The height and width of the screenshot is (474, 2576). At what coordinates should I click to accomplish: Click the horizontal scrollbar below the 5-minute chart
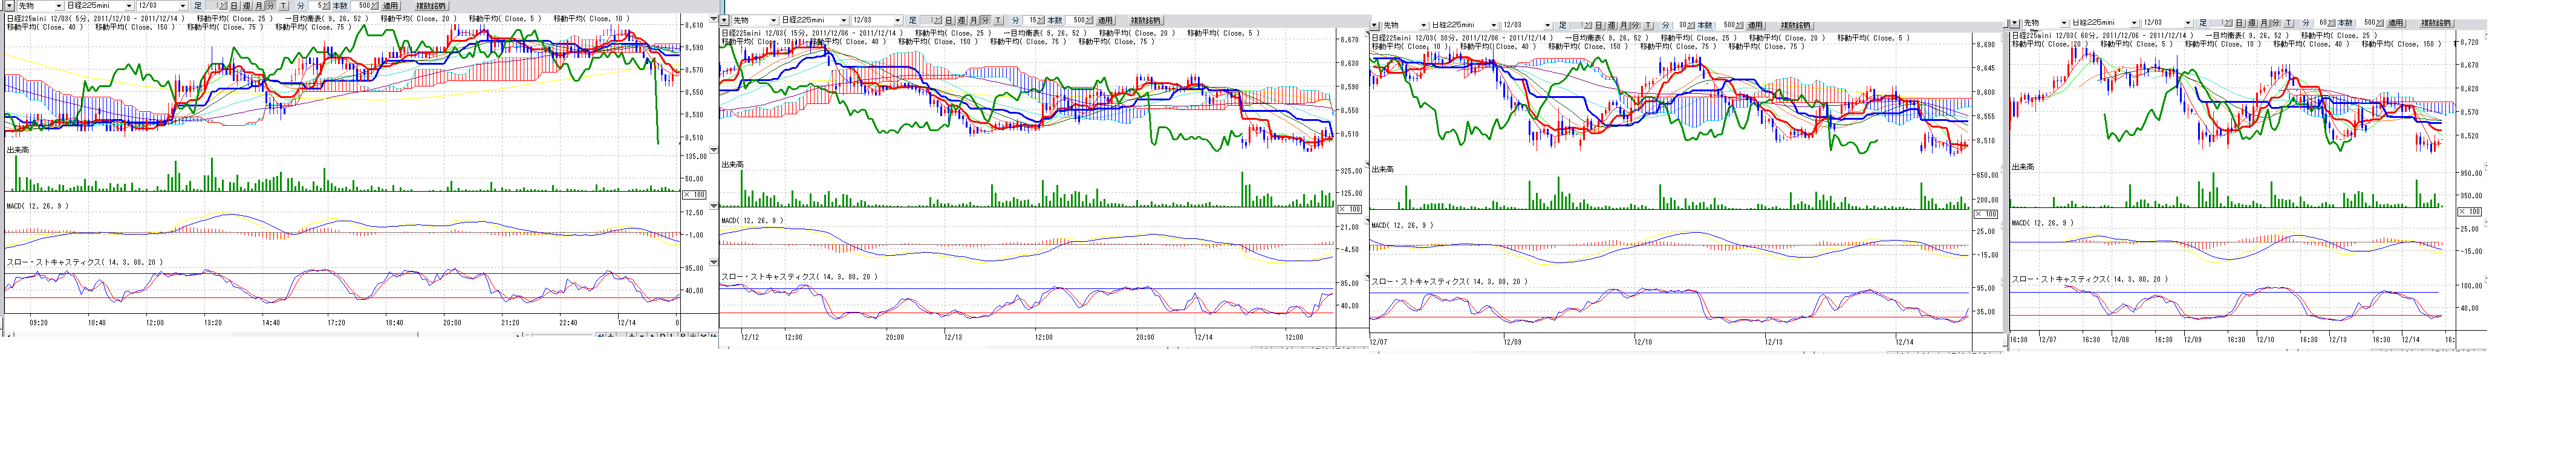click(300, 336)
